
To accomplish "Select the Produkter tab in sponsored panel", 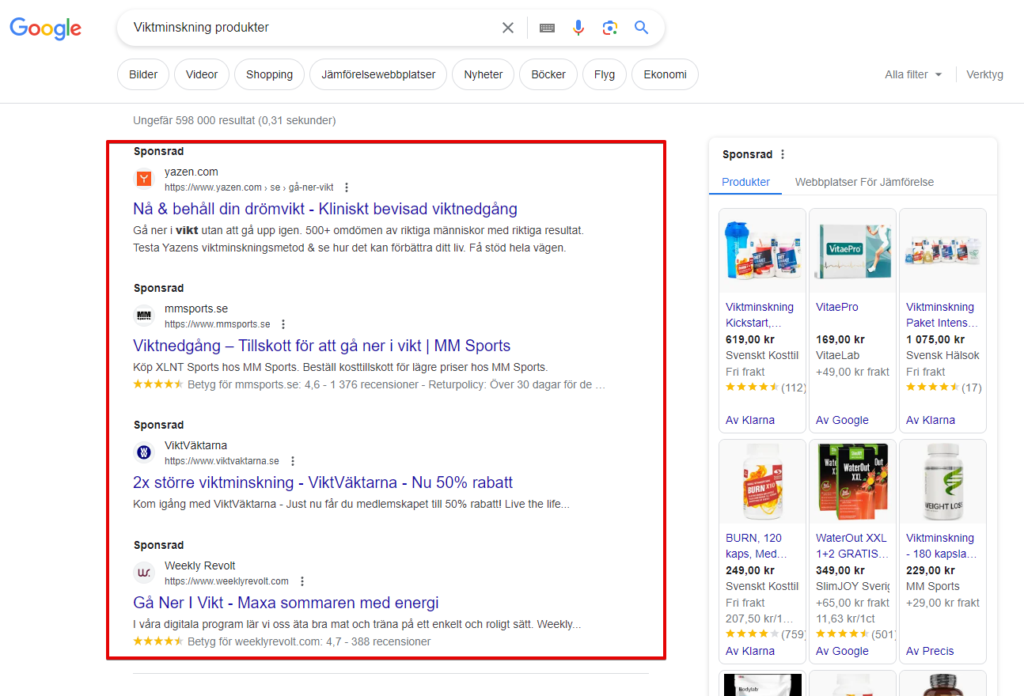I will (x=745, y=182).
